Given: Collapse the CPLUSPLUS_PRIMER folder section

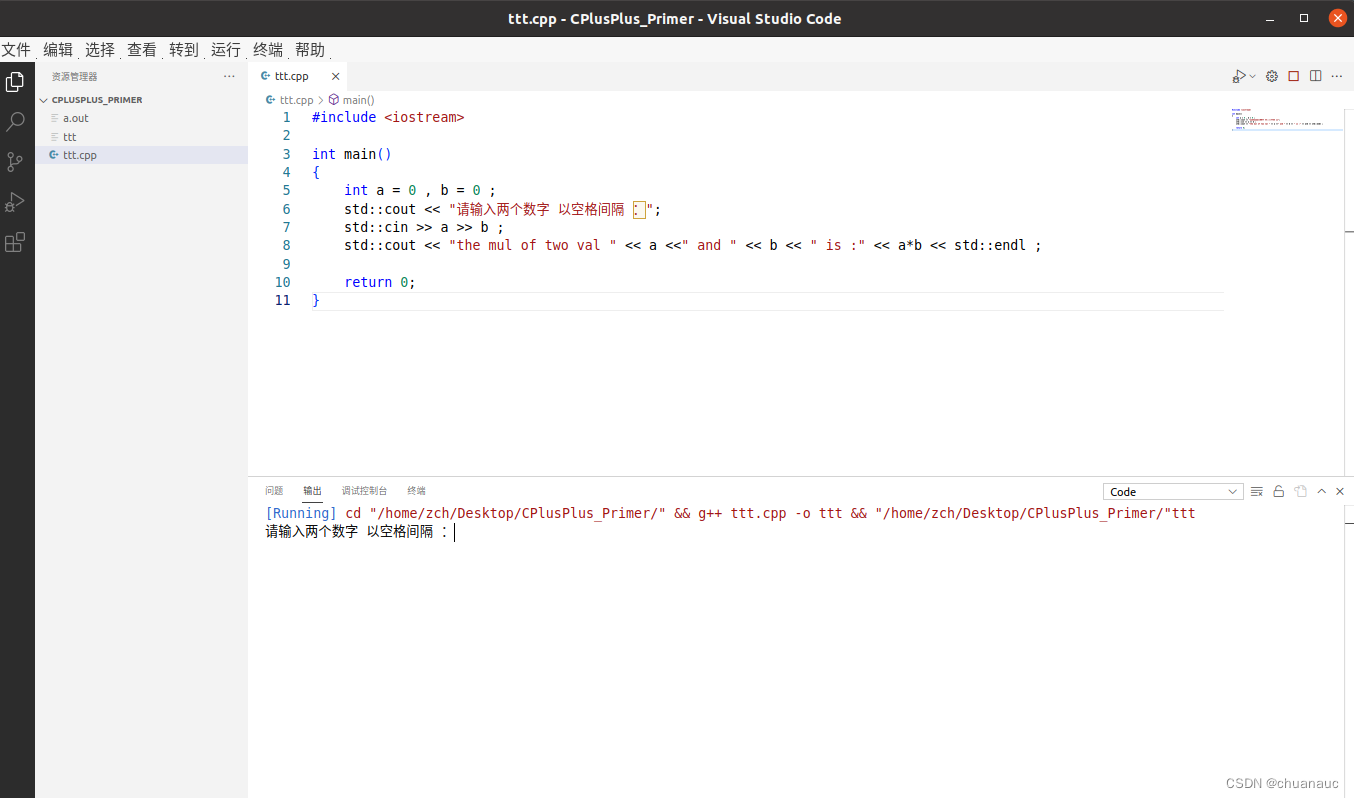Looking at the screenshot, I should (141, 100).
